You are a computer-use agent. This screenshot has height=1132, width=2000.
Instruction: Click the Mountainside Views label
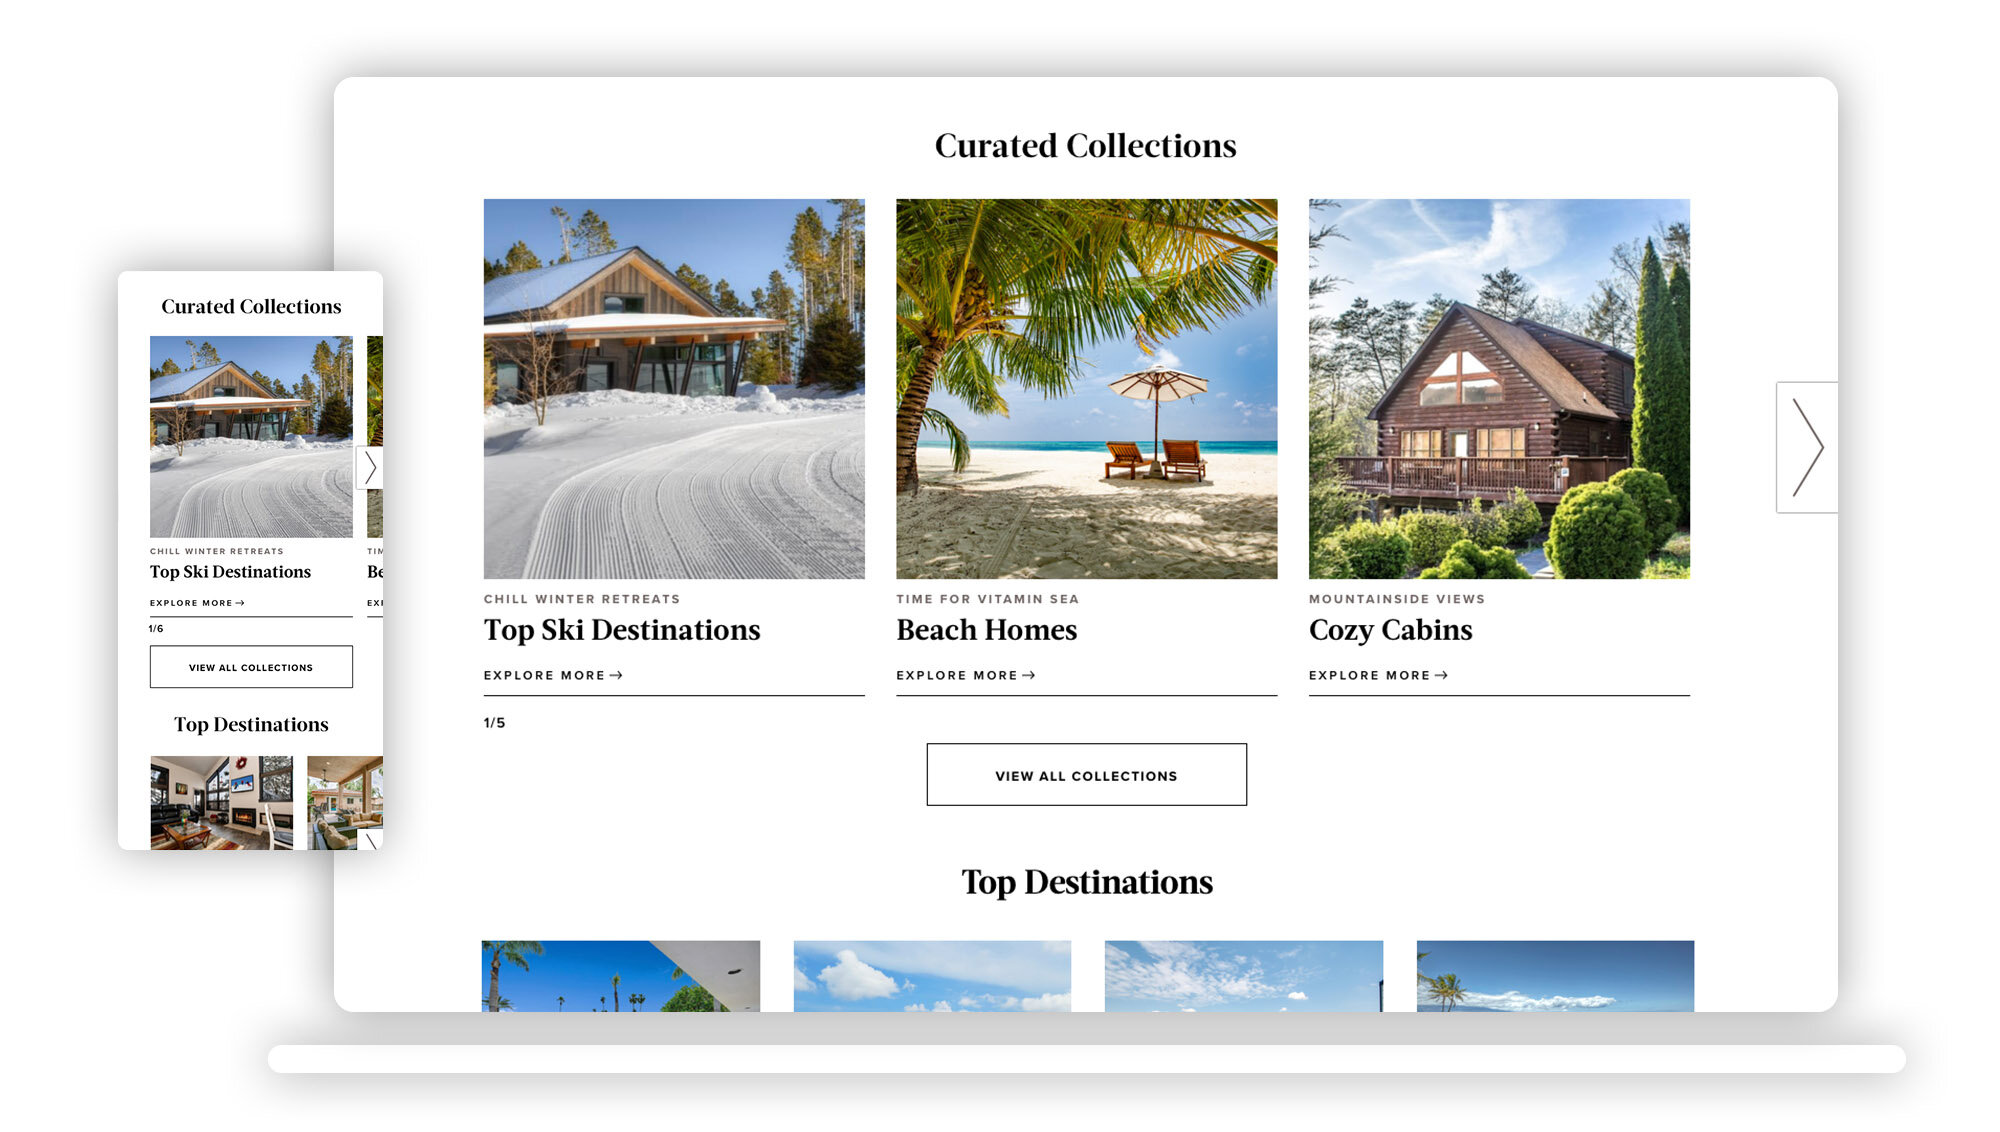pos(1397,599)
